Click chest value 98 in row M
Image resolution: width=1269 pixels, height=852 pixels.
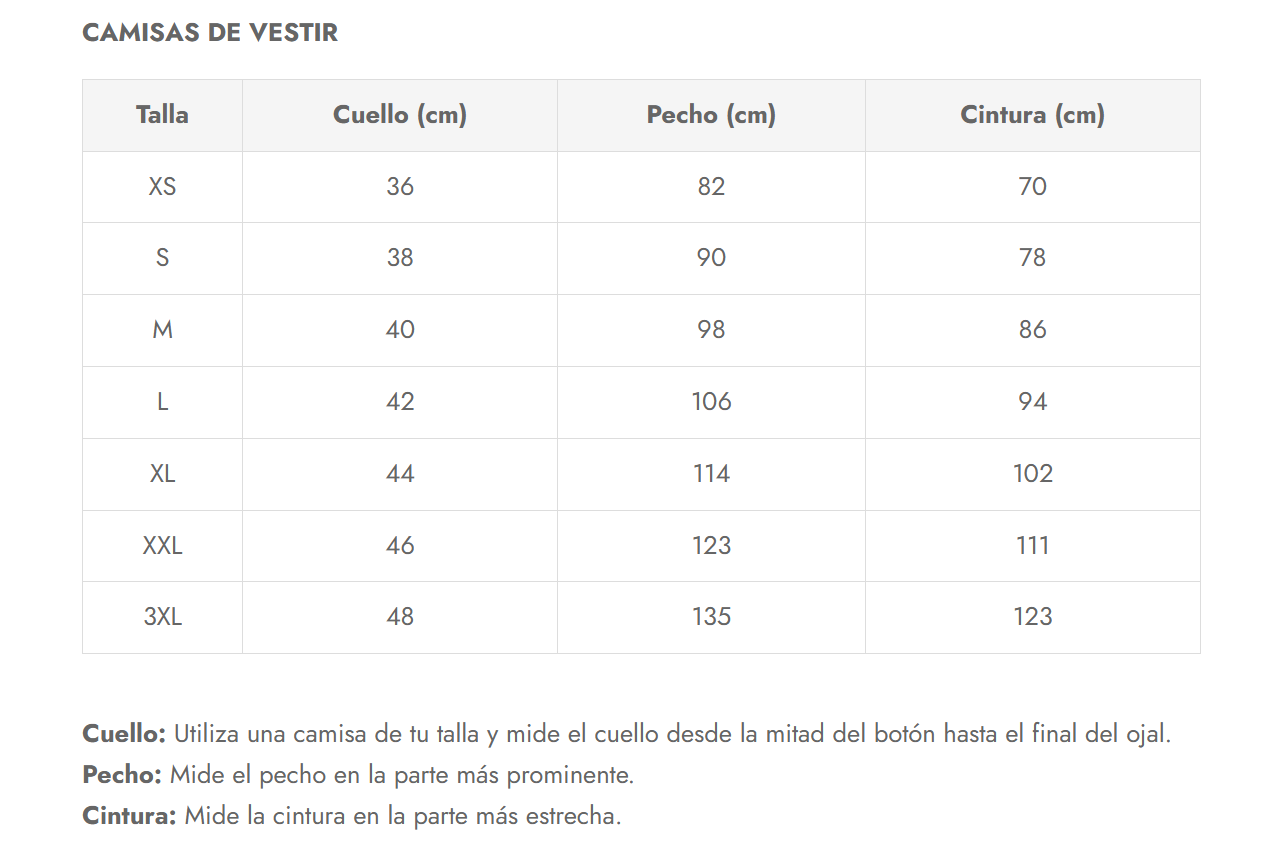click(x=711, y=330)
